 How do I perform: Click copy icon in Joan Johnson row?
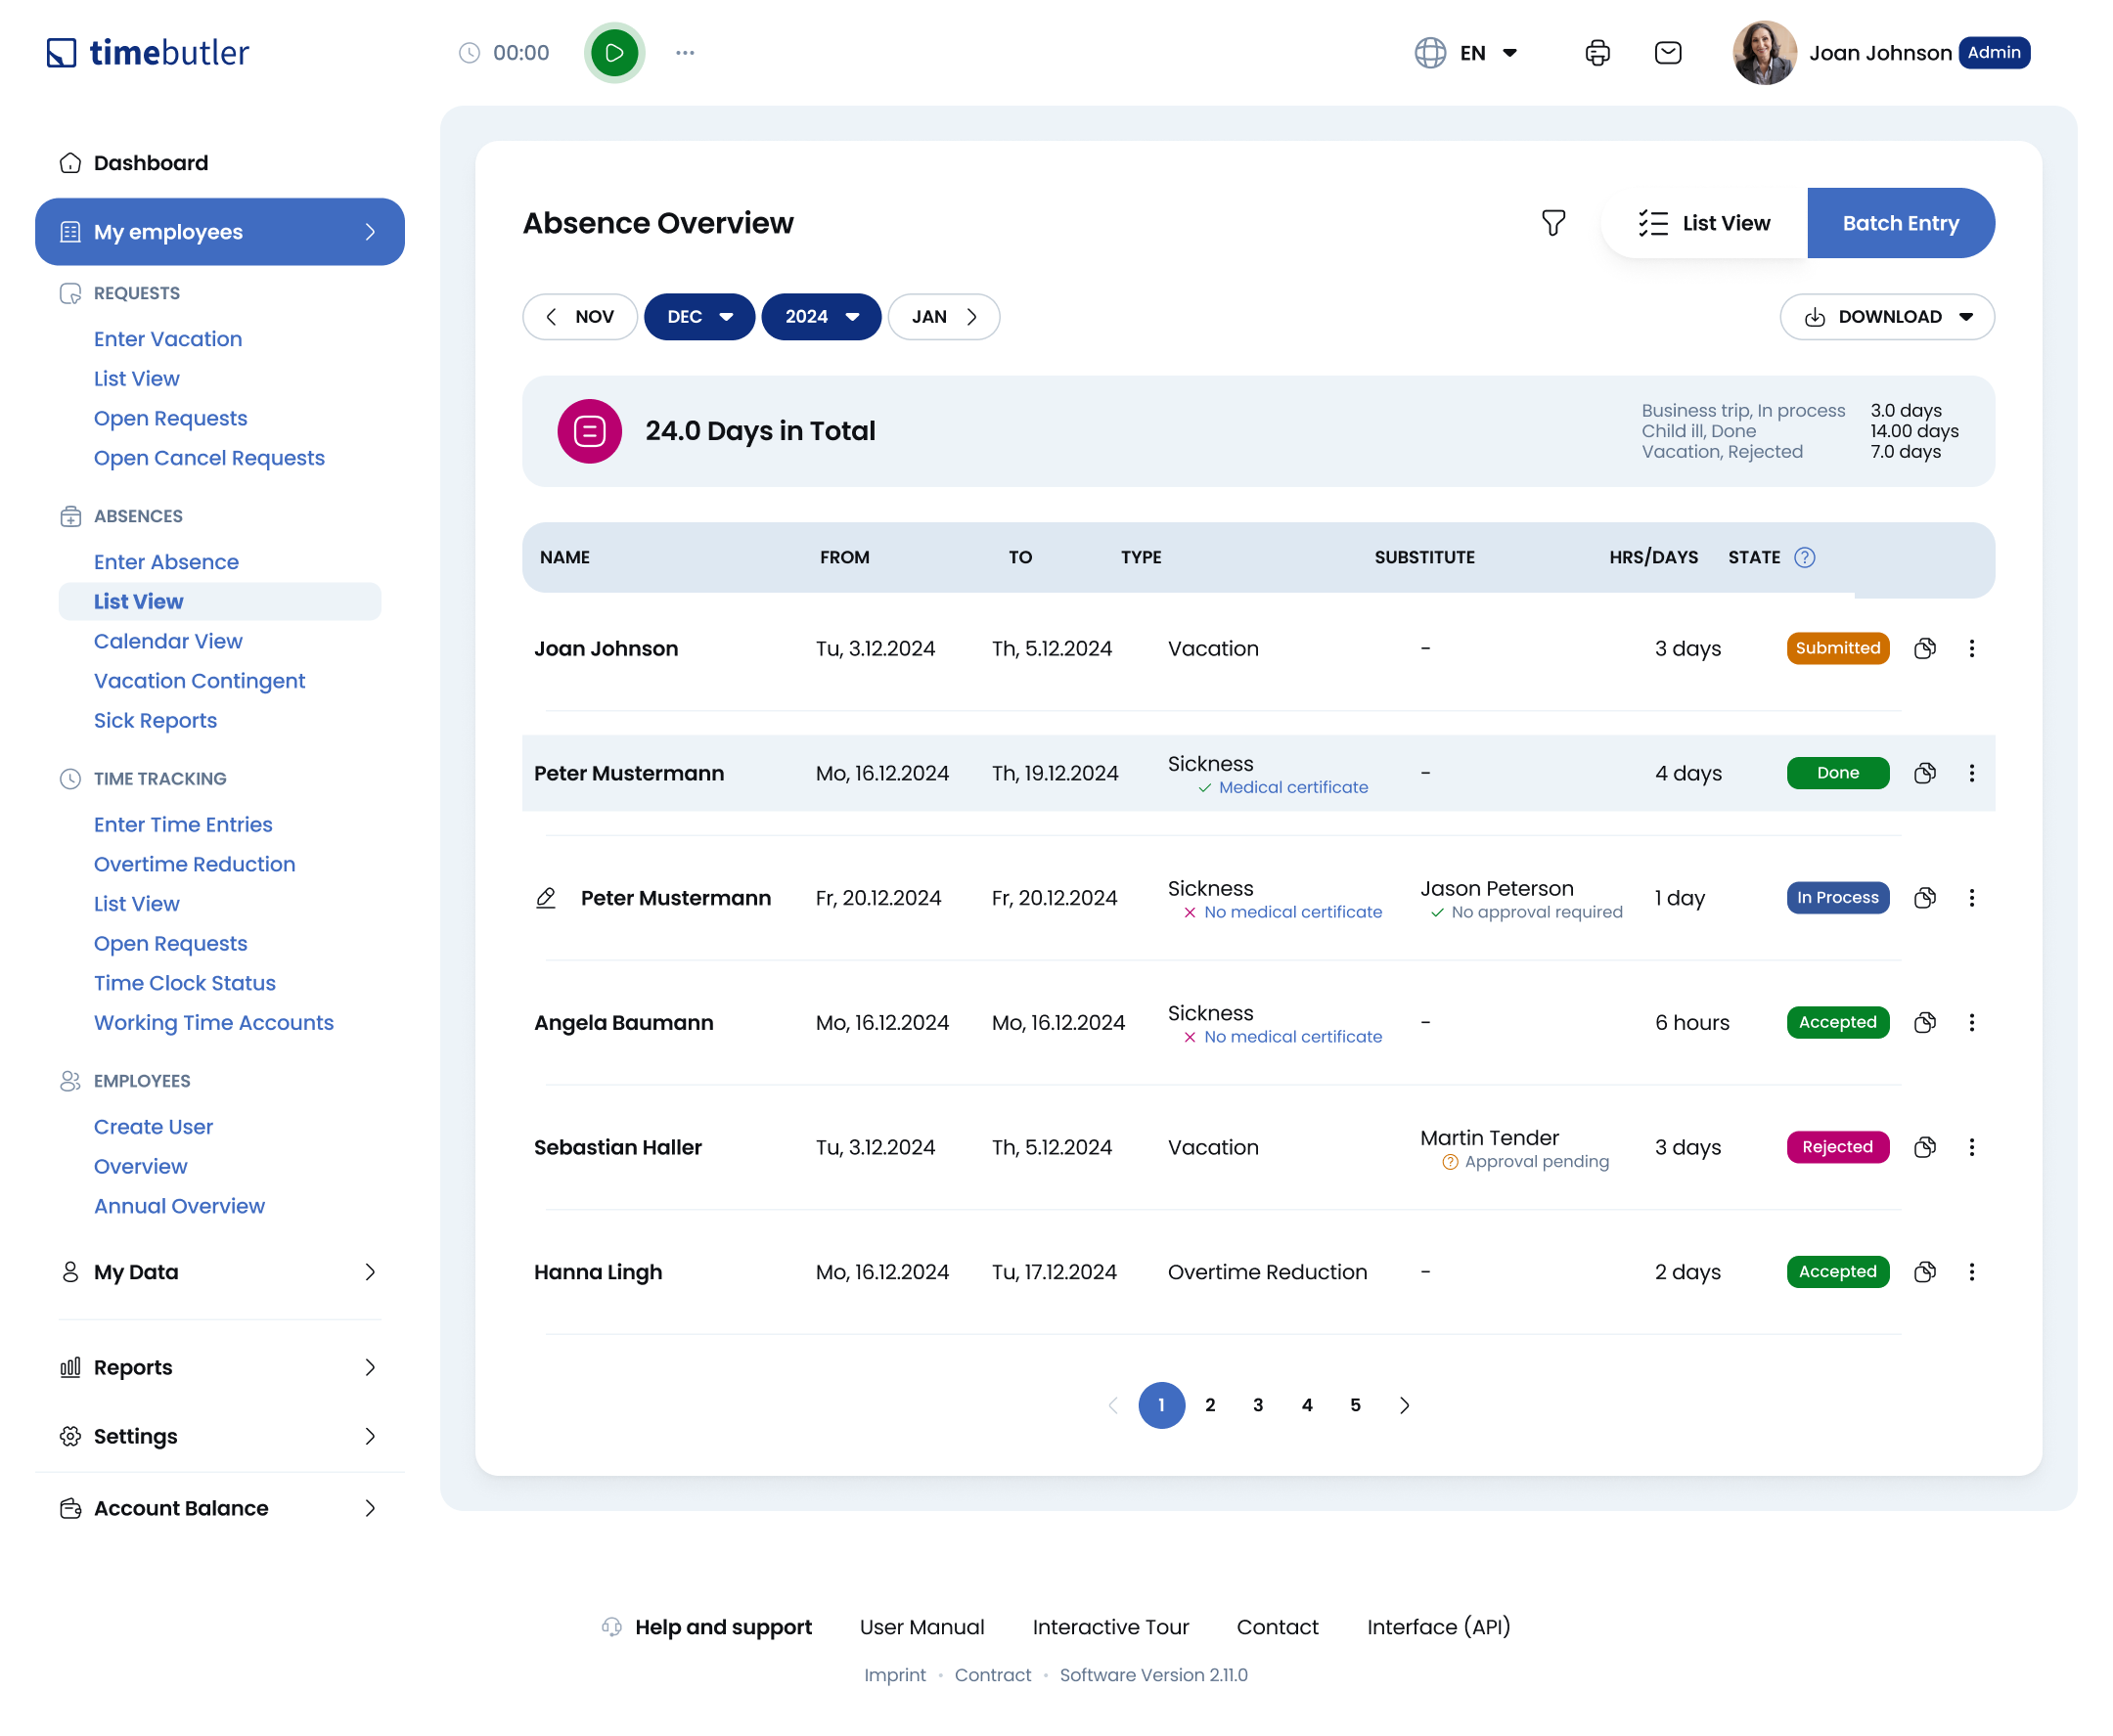1924,649
